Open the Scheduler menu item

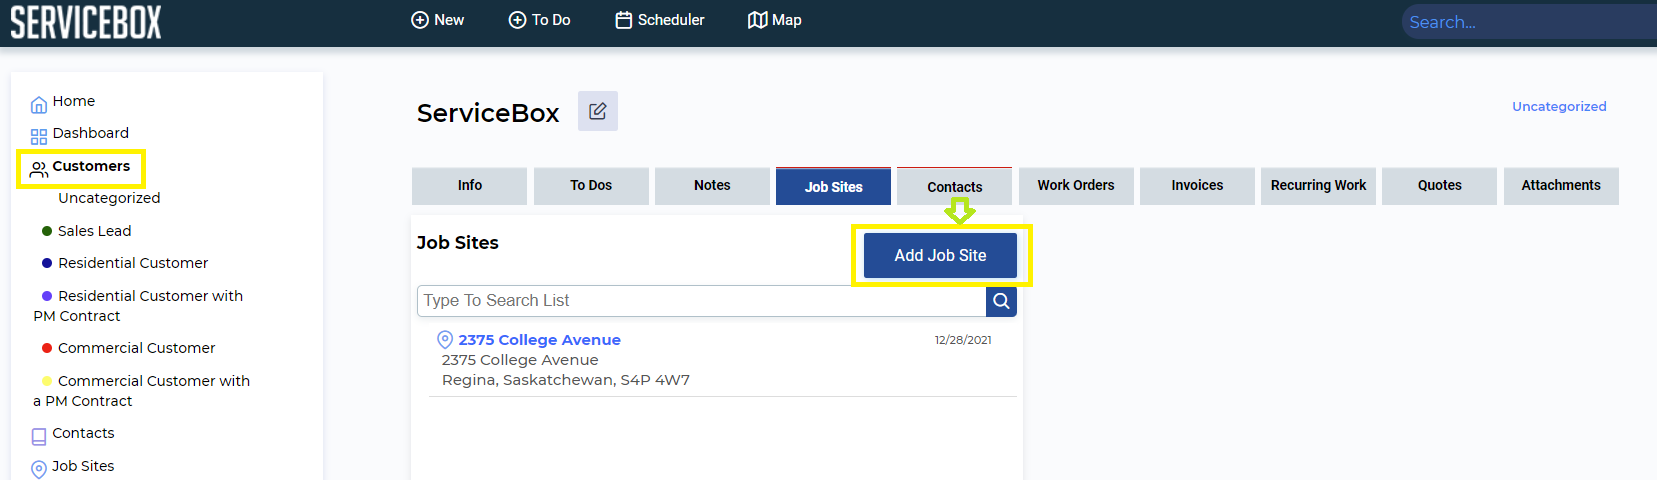tap(660, 20)
